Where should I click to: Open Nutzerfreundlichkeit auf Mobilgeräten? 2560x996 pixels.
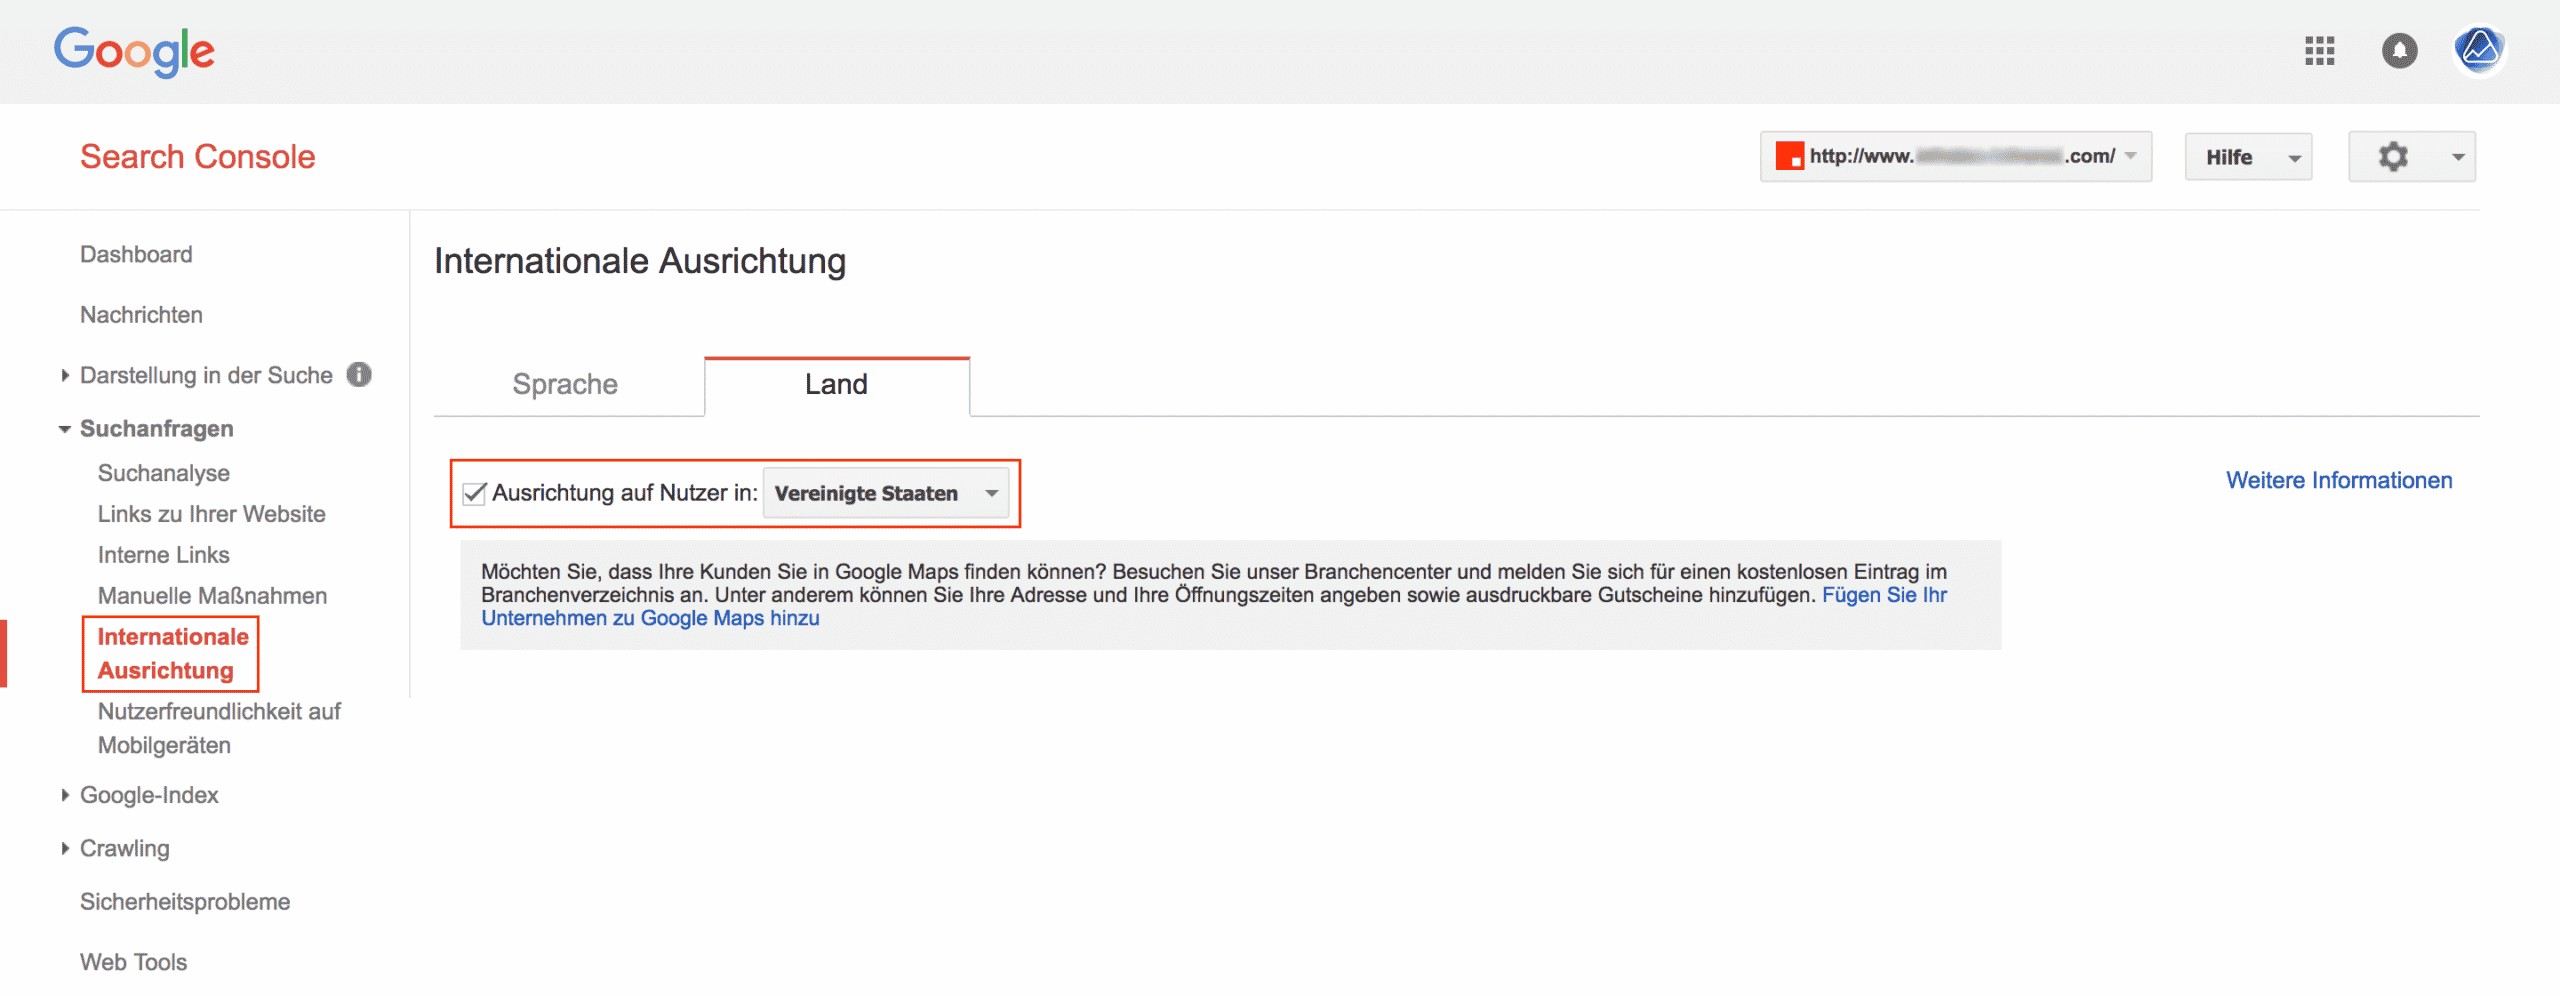point(219,729)
